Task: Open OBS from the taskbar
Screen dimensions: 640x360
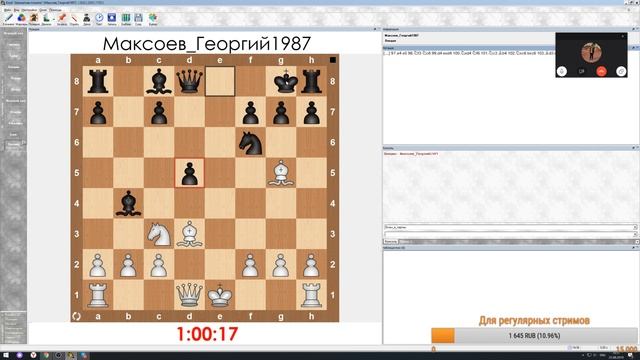Action: click(58, 356)
